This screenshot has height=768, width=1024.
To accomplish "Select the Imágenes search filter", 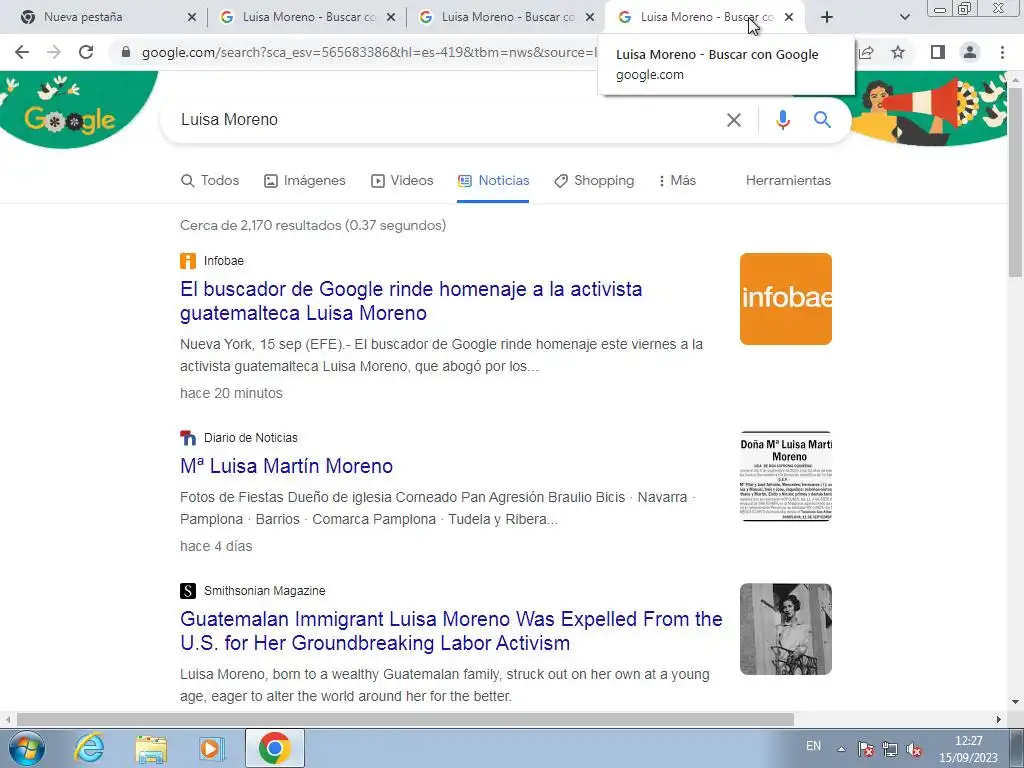I will pyautogui.click(x=304, y=180).
